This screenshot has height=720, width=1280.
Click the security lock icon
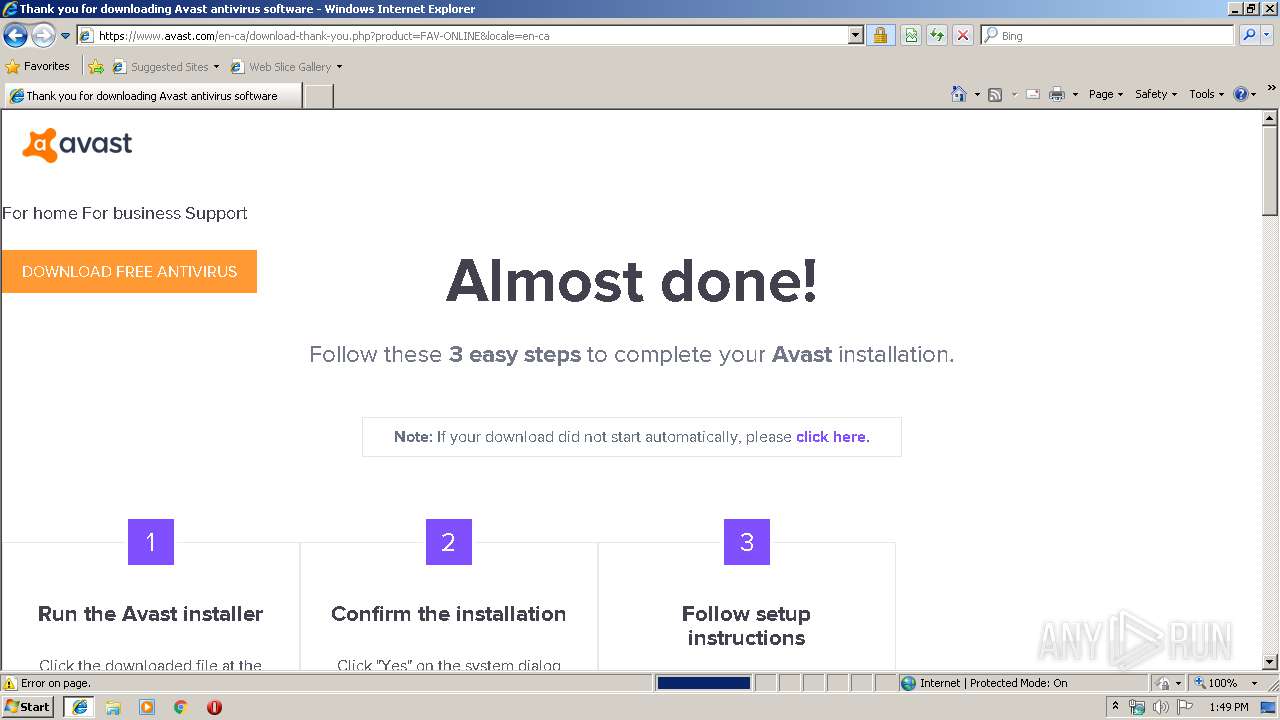880,36
